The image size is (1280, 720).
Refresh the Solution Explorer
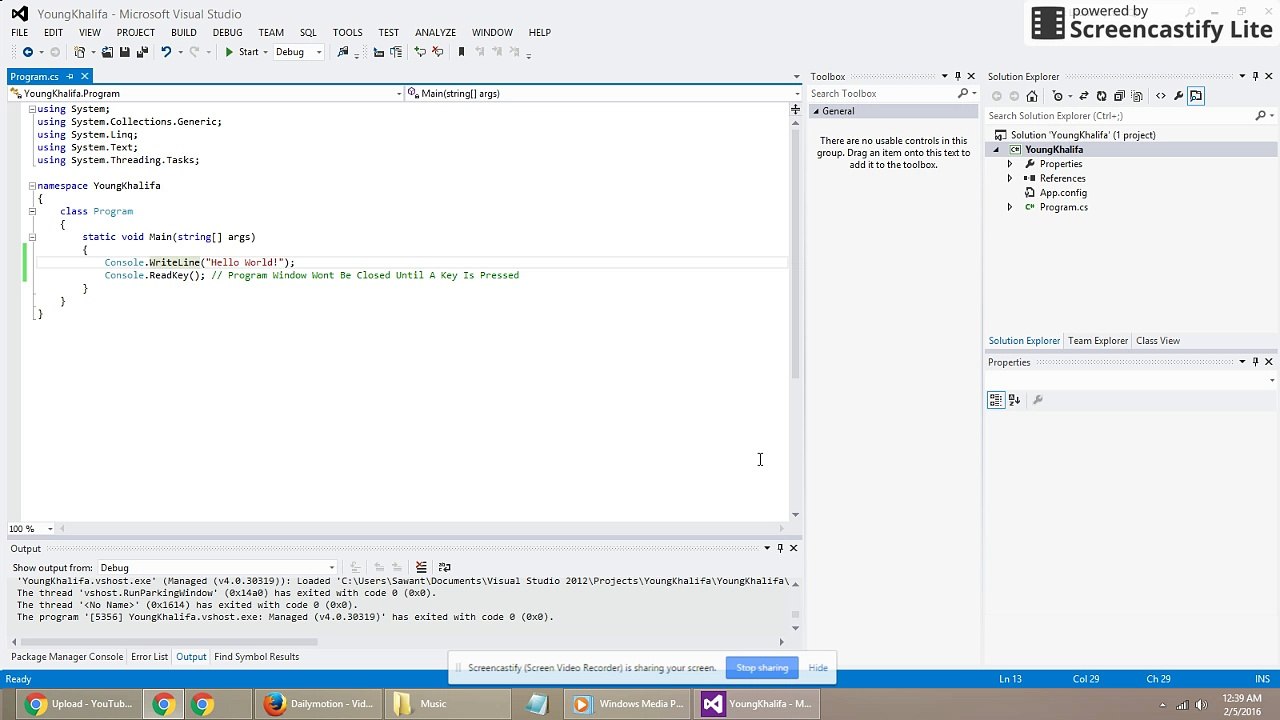click(1101, 96)
